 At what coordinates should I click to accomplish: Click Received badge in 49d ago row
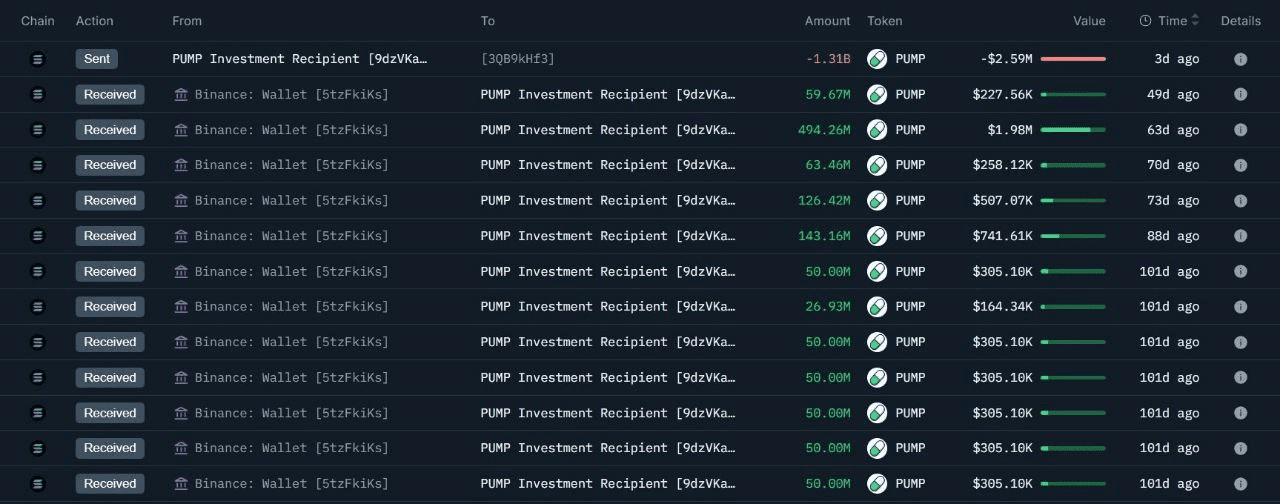coord(110,94)
